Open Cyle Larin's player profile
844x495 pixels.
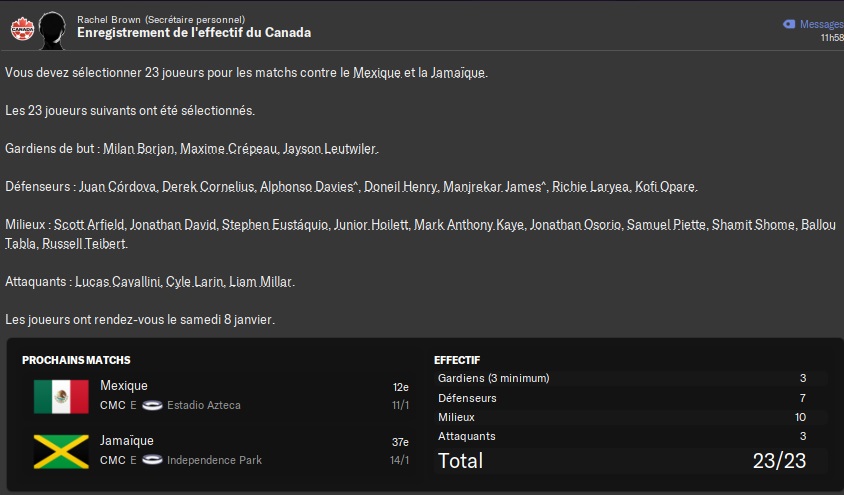click(x=195, y=281)
